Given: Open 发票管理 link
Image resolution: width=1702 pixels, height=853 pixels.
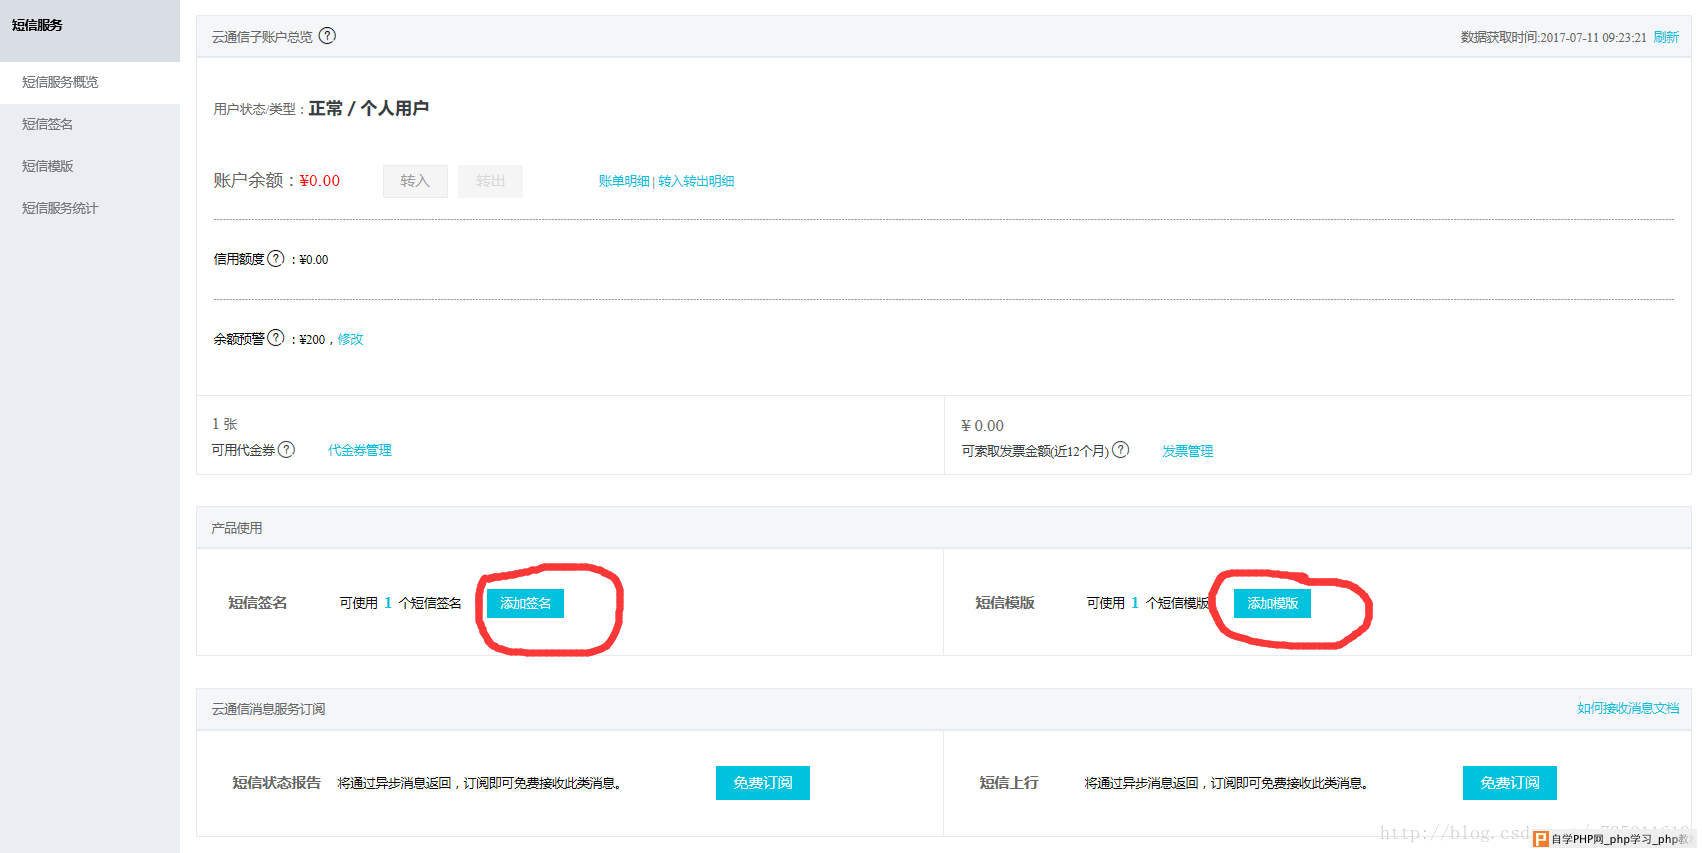Looking at the screenshot, I should click(1187, 451).
